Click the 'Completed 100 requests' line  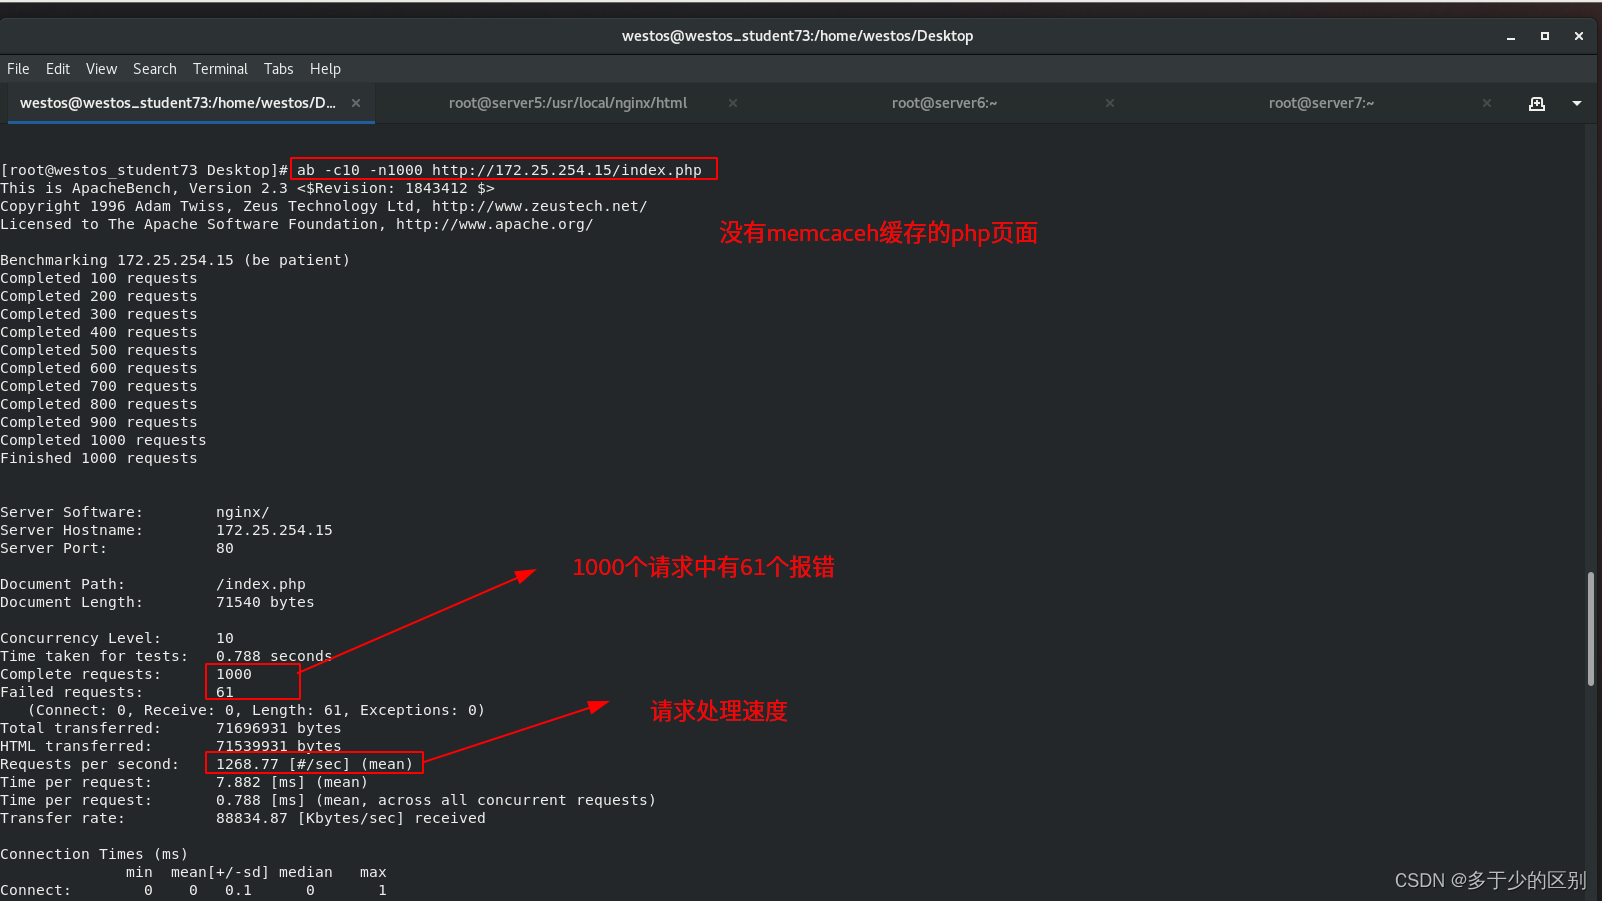click(x=99, y=278)
